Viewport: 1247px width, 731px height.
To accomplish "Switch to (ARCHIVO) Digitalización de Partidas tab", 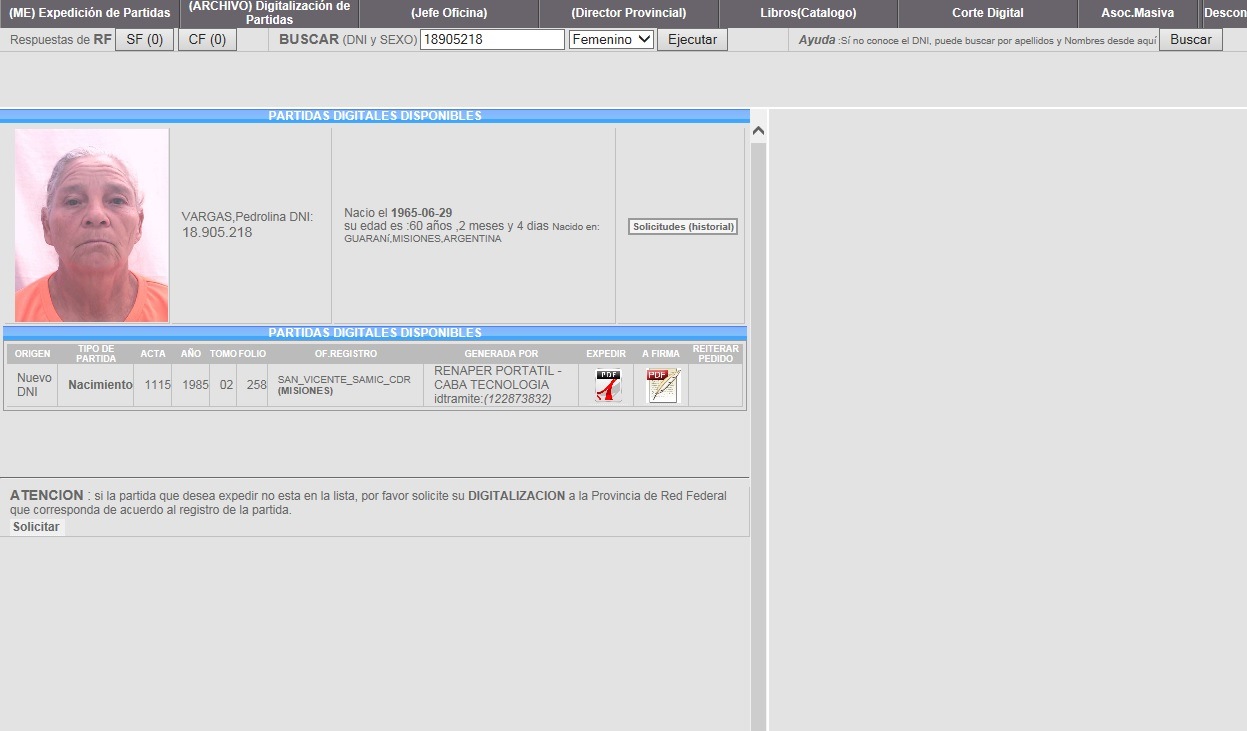I will click(269, 13).
